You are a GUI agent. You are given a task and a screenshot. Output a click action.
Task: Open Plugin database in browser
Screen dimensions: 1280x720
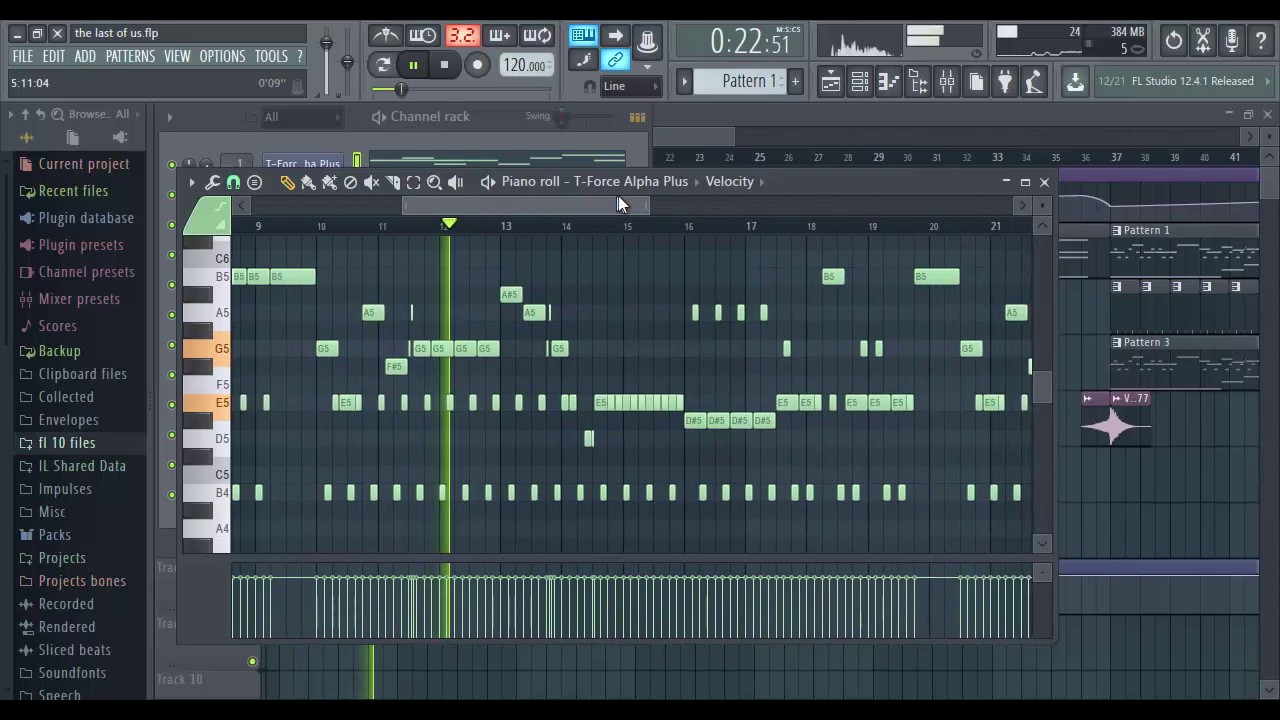coord(86,218)
